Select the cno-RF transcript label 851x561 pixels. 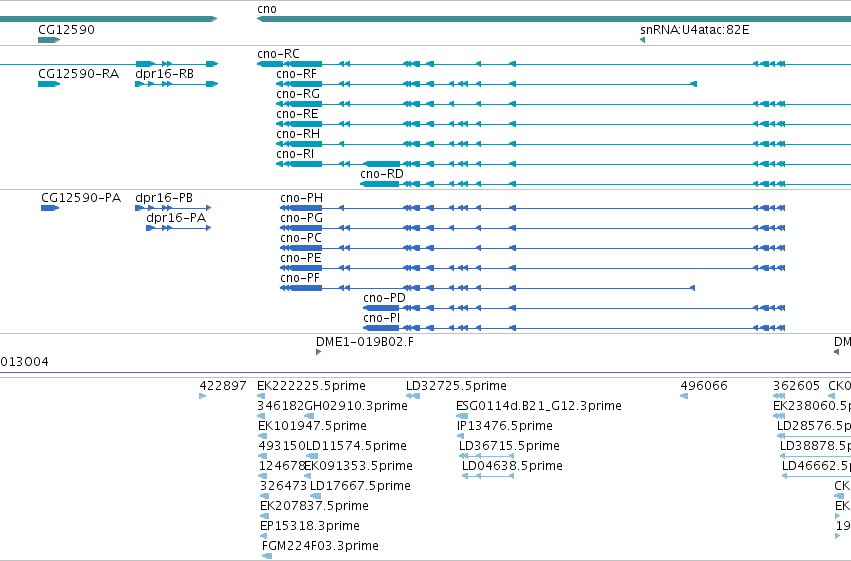(x=296, y=74)
